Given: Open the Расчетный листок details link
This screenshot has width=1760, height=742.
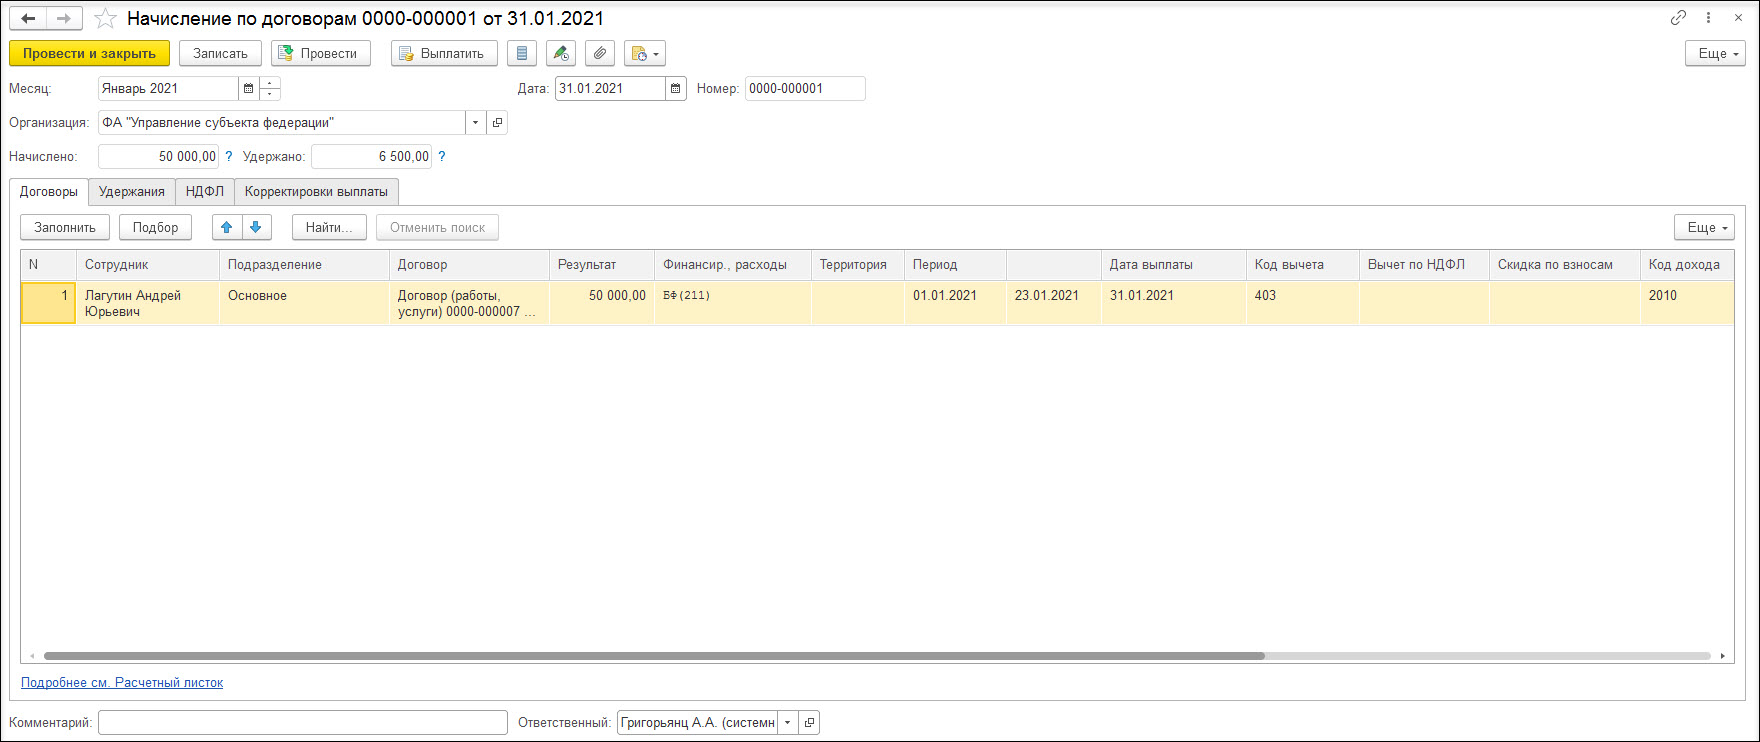Looking at the screenshot, I should click(122, 683).
